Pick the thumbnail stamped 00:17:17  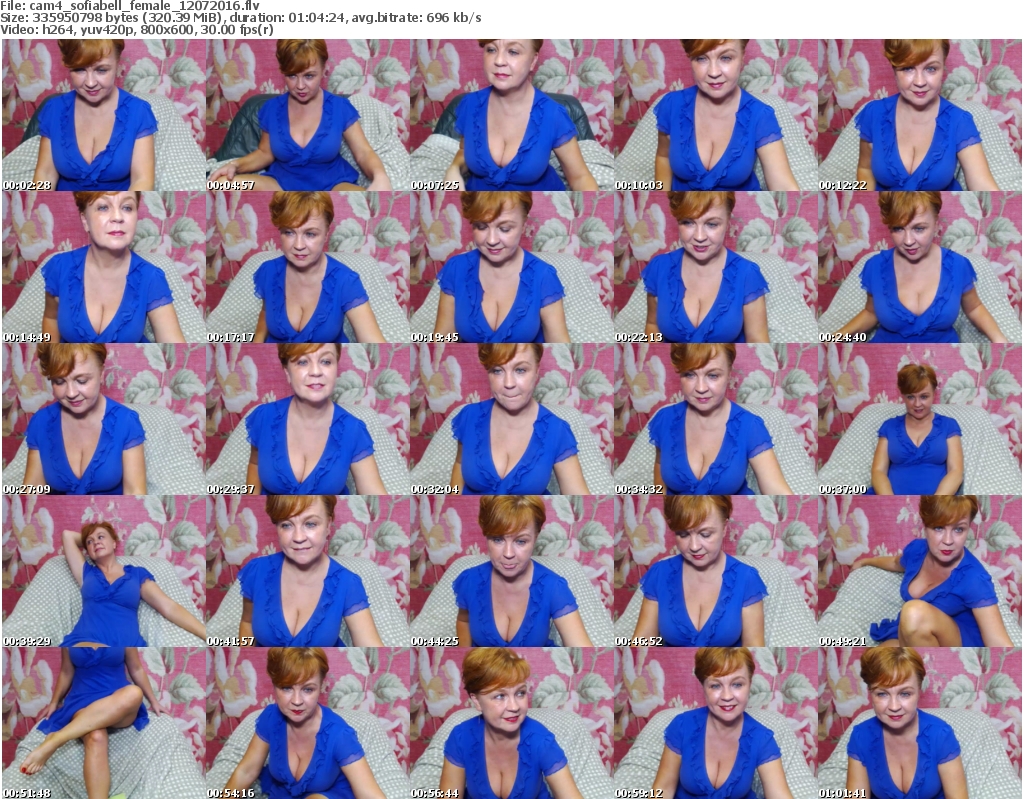point(308,267)
